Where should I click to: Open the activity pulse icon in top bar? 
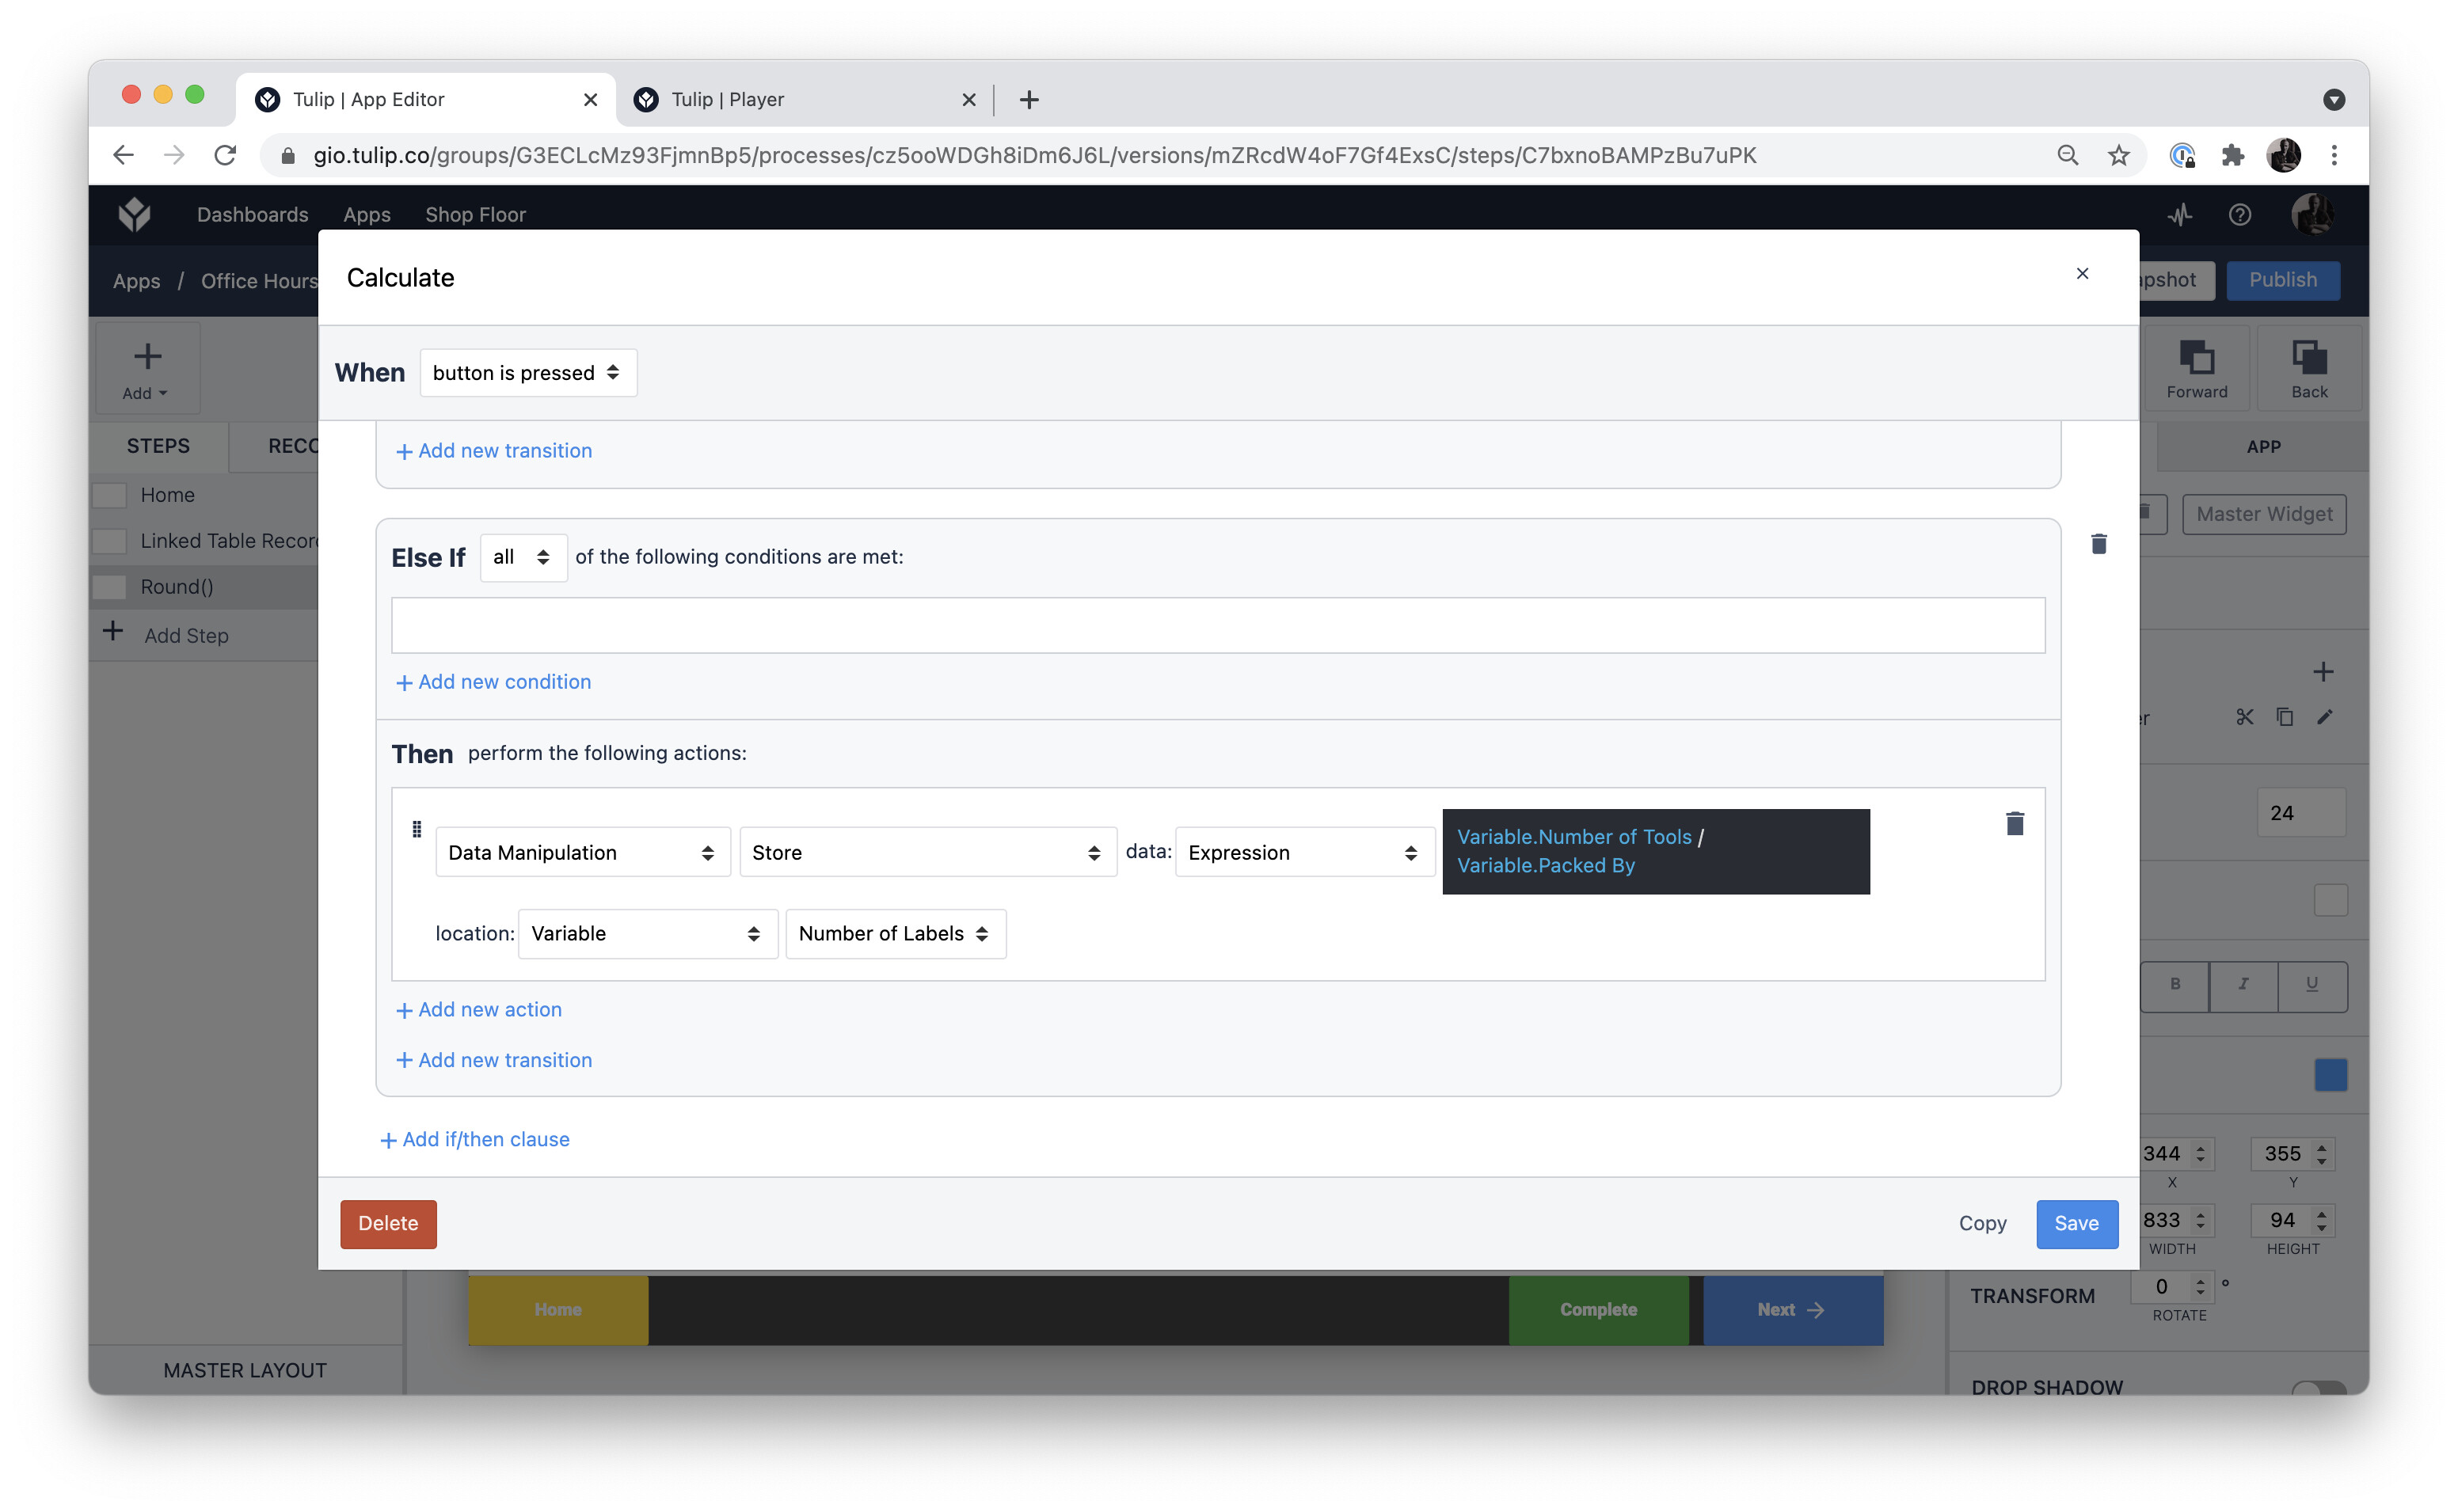pyautogui.click(x=2180, y=214)
